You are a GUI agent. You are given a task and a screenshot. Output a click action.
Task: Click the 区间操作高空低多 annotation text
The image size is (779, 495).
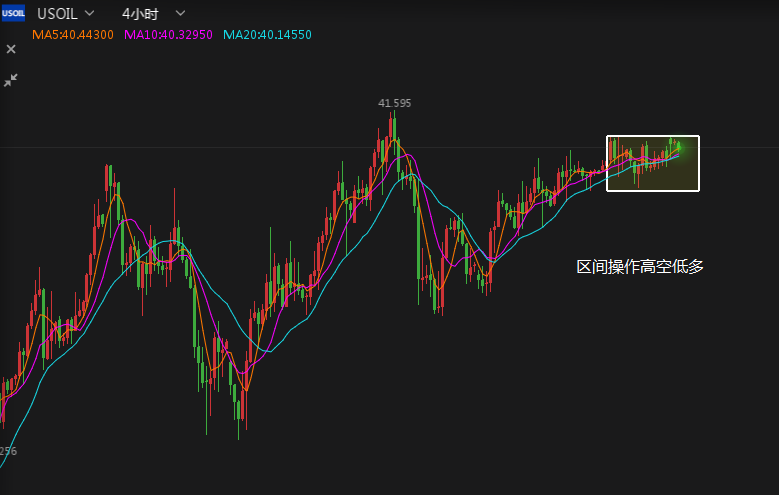pyautogui.click(x=640, y=267)
